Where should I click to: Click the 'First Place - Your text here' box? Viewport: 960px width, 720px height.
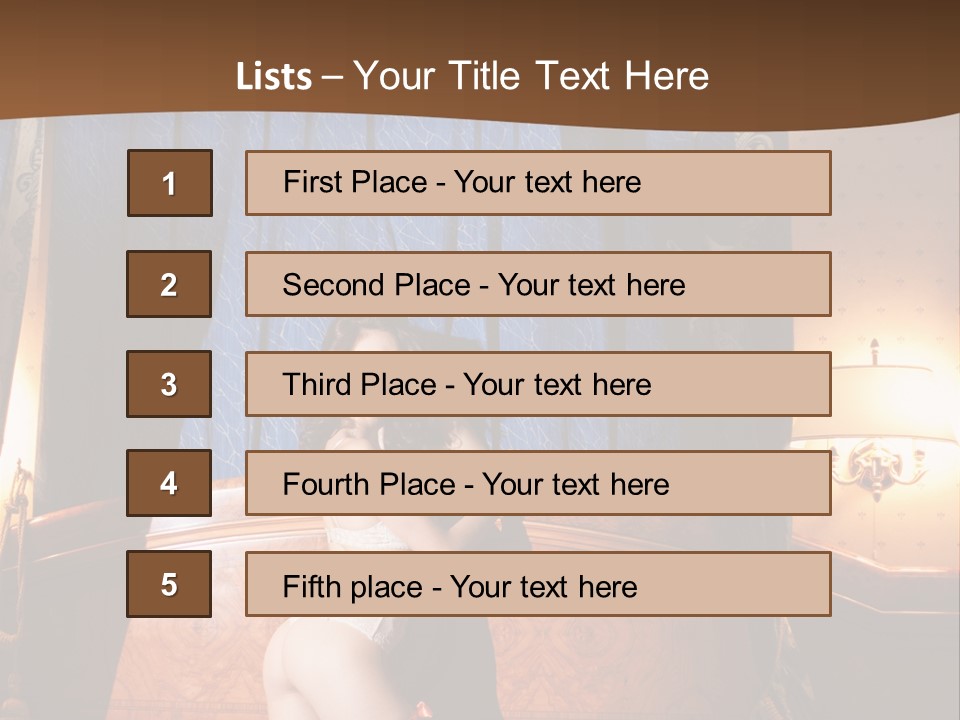[x=538, y=183]
